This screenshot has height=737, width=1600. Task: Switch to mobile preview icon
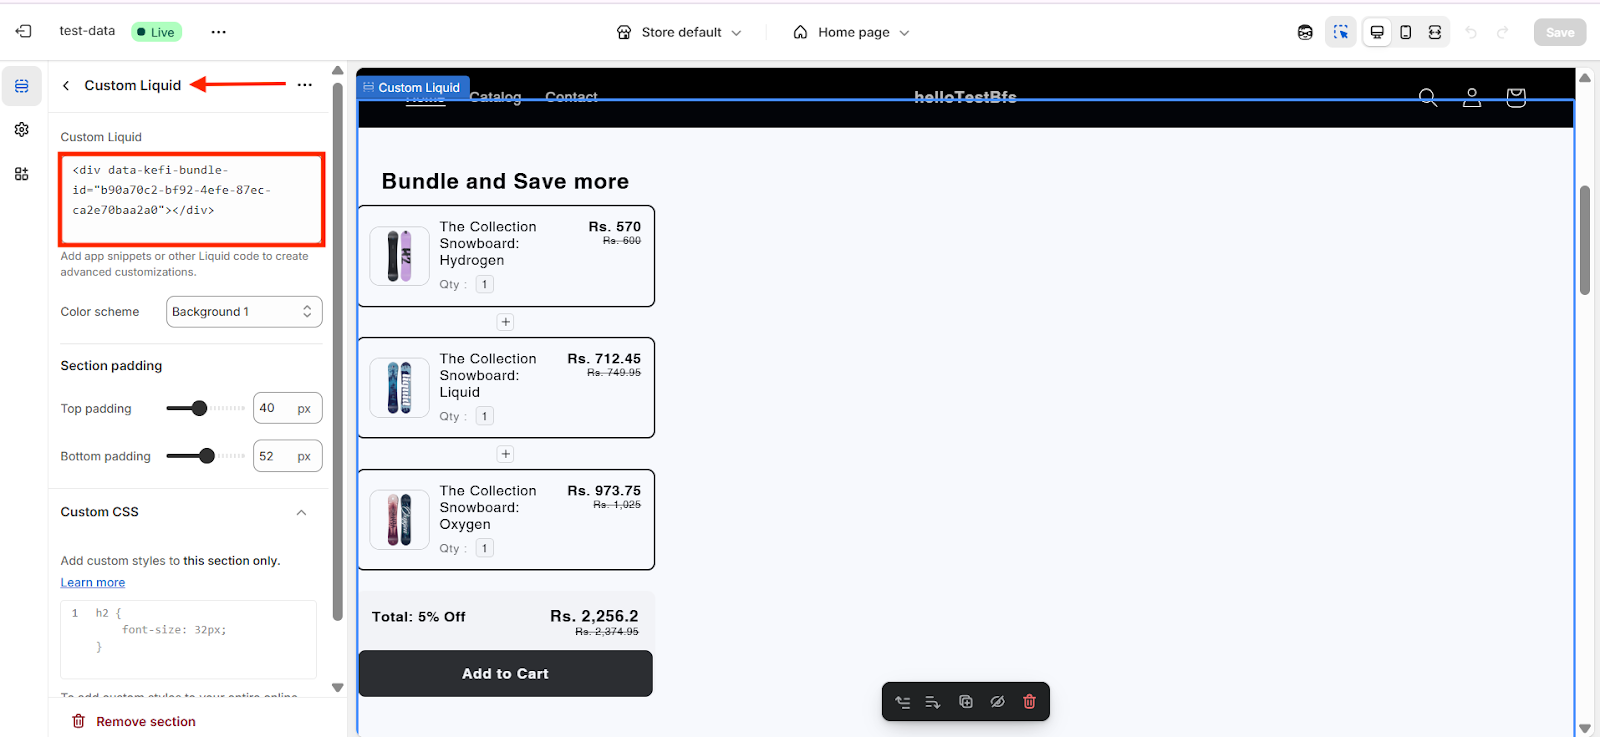click(1406, 32)
